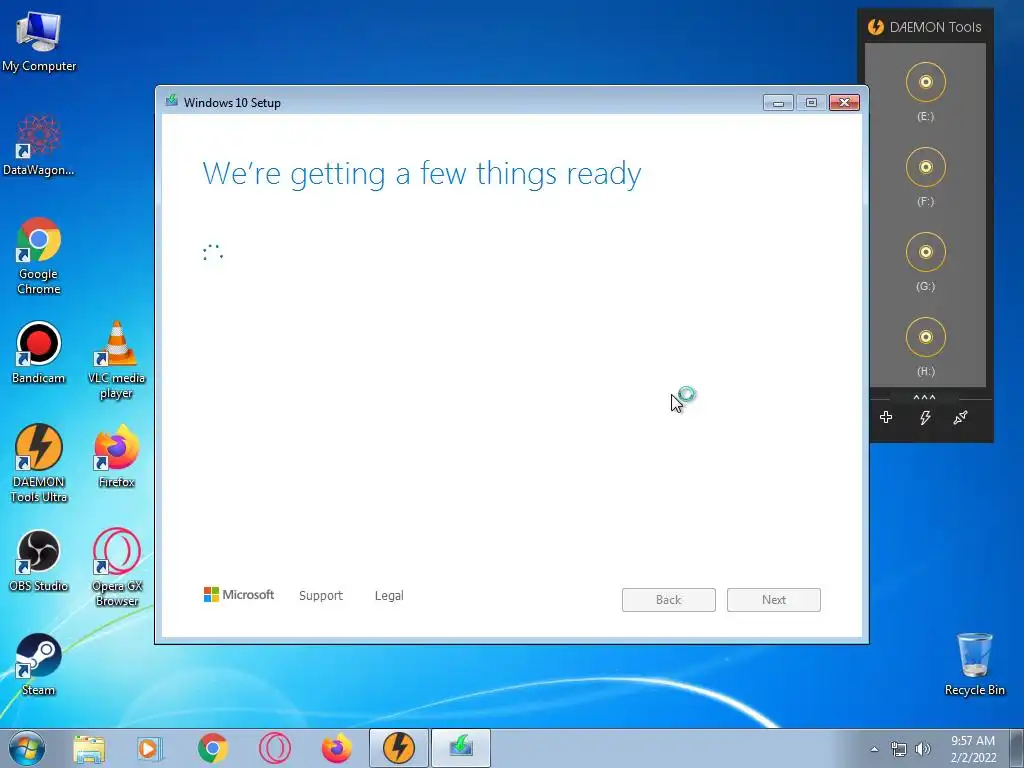Image resolution: width=1024 pixels, height=768 pixels.
Task: Select the virtual drive (G:) in DAEMON Tools
Action: coord(925,252)
